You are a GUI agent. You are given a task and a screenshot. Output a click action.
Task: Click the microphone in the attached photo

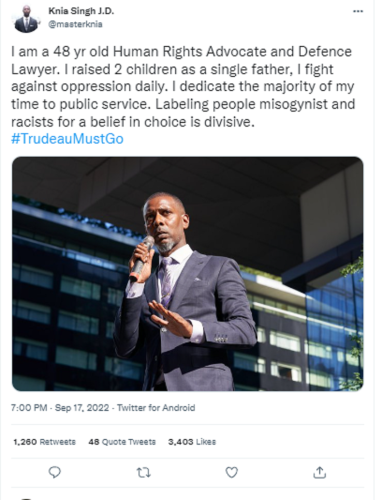pyautogui.click(x=142, y=259)
